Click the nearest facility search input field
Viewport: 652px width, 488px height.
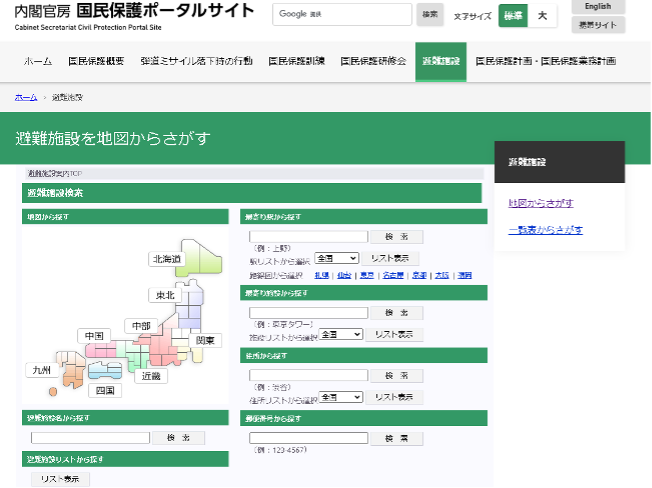[x=309, y=313]
